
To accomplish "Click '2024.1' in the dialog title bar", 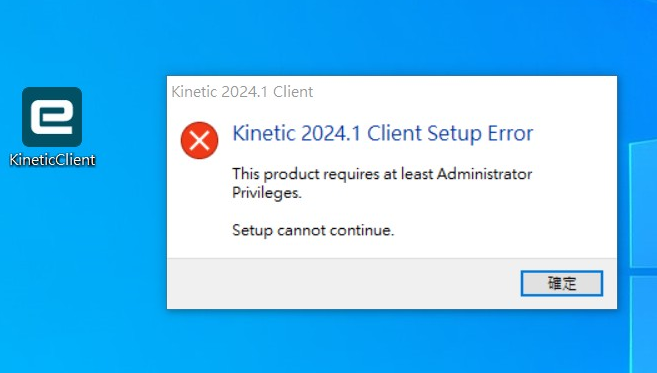I will click(x=244, y=92).
